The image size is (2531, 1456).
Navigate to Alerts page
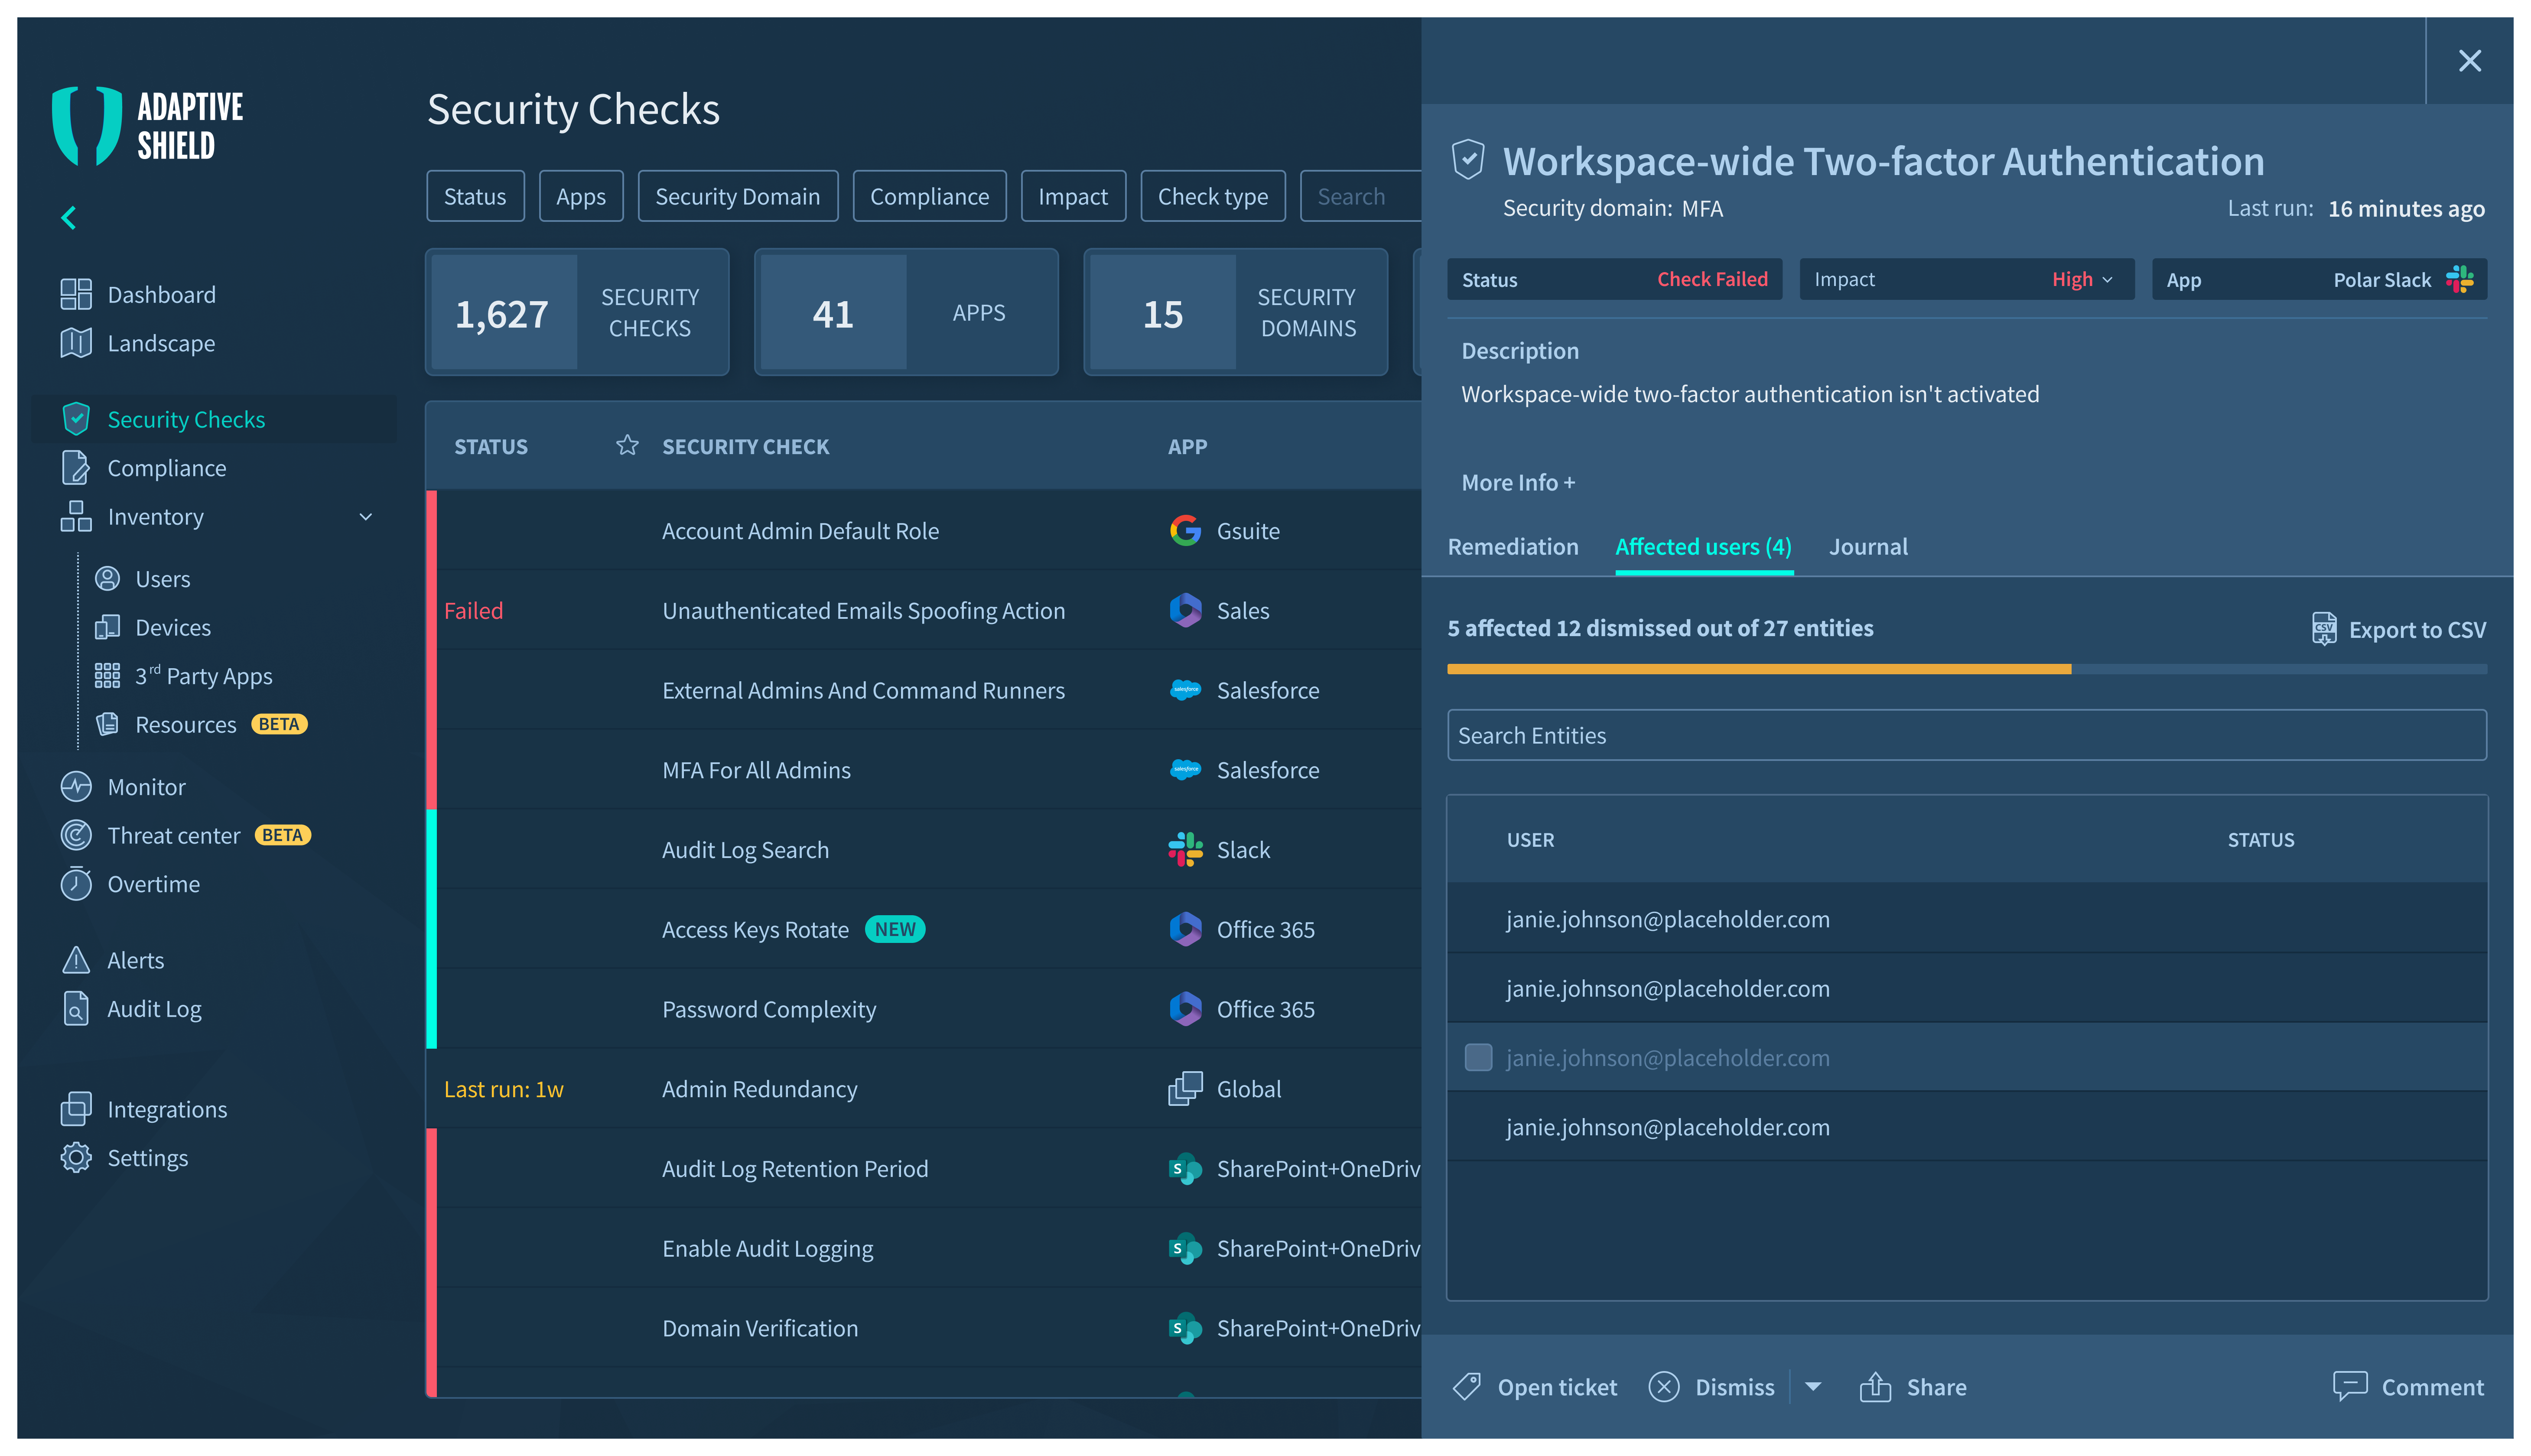coord(136,960)
